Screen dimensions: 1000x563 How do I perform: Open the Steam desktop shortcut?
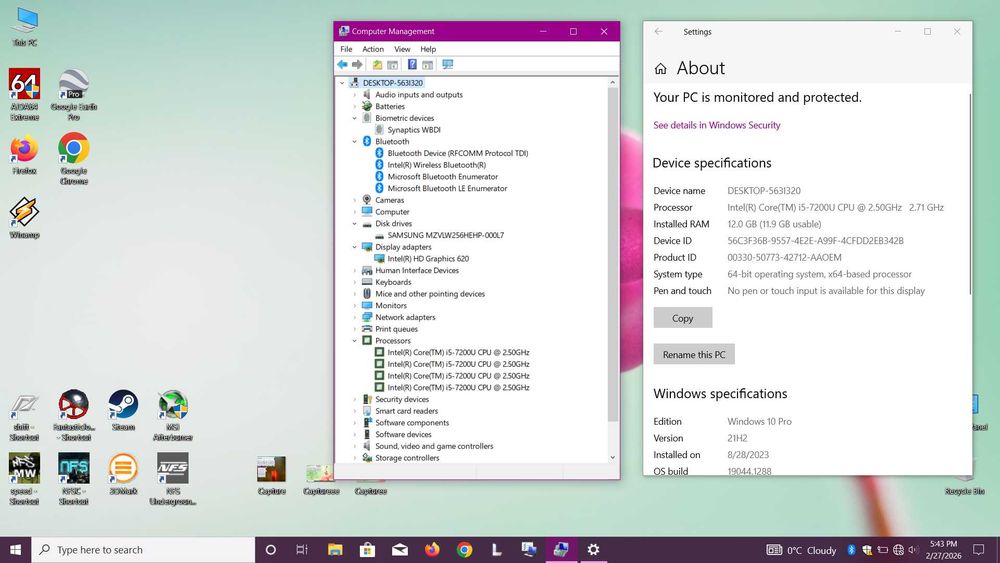(x=123, y=411)
